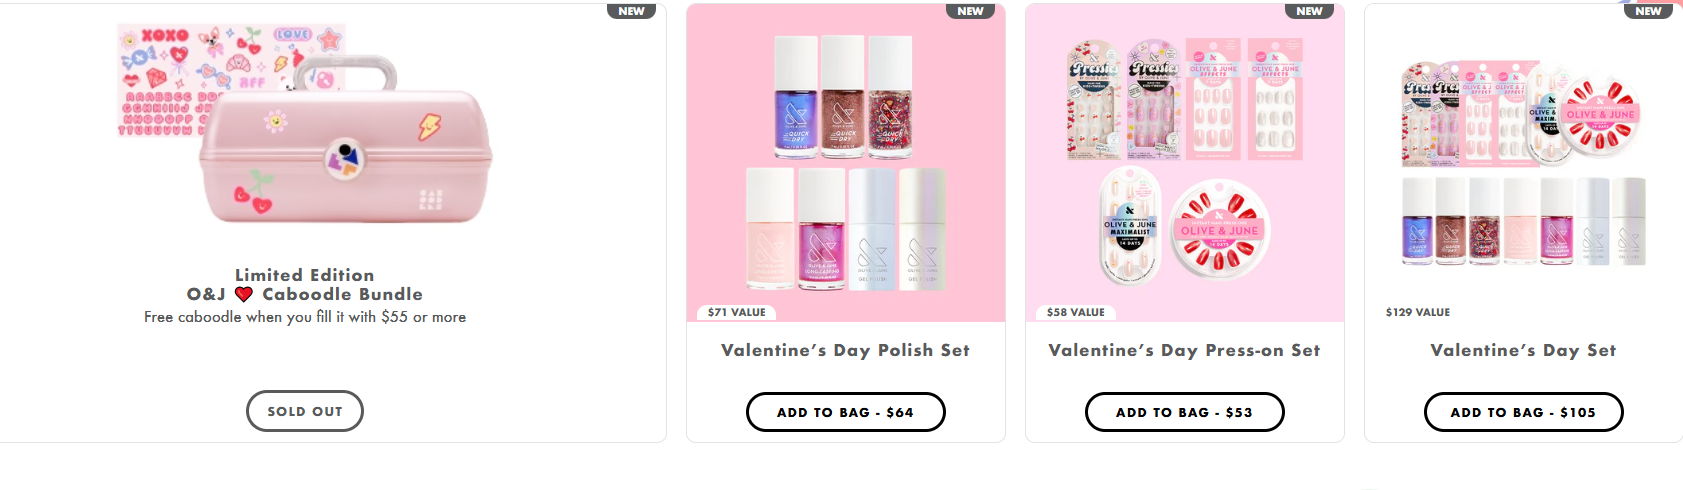
Task: Click the NEW badge on Caboodle Bundle card
Action: click(631, 11)
